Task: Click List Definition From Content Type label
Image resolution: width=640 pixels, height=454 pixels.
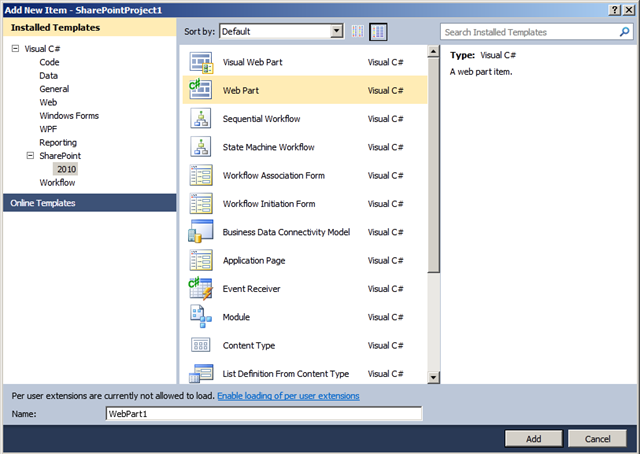Action: pyautogui.click(x=285, y=374)
